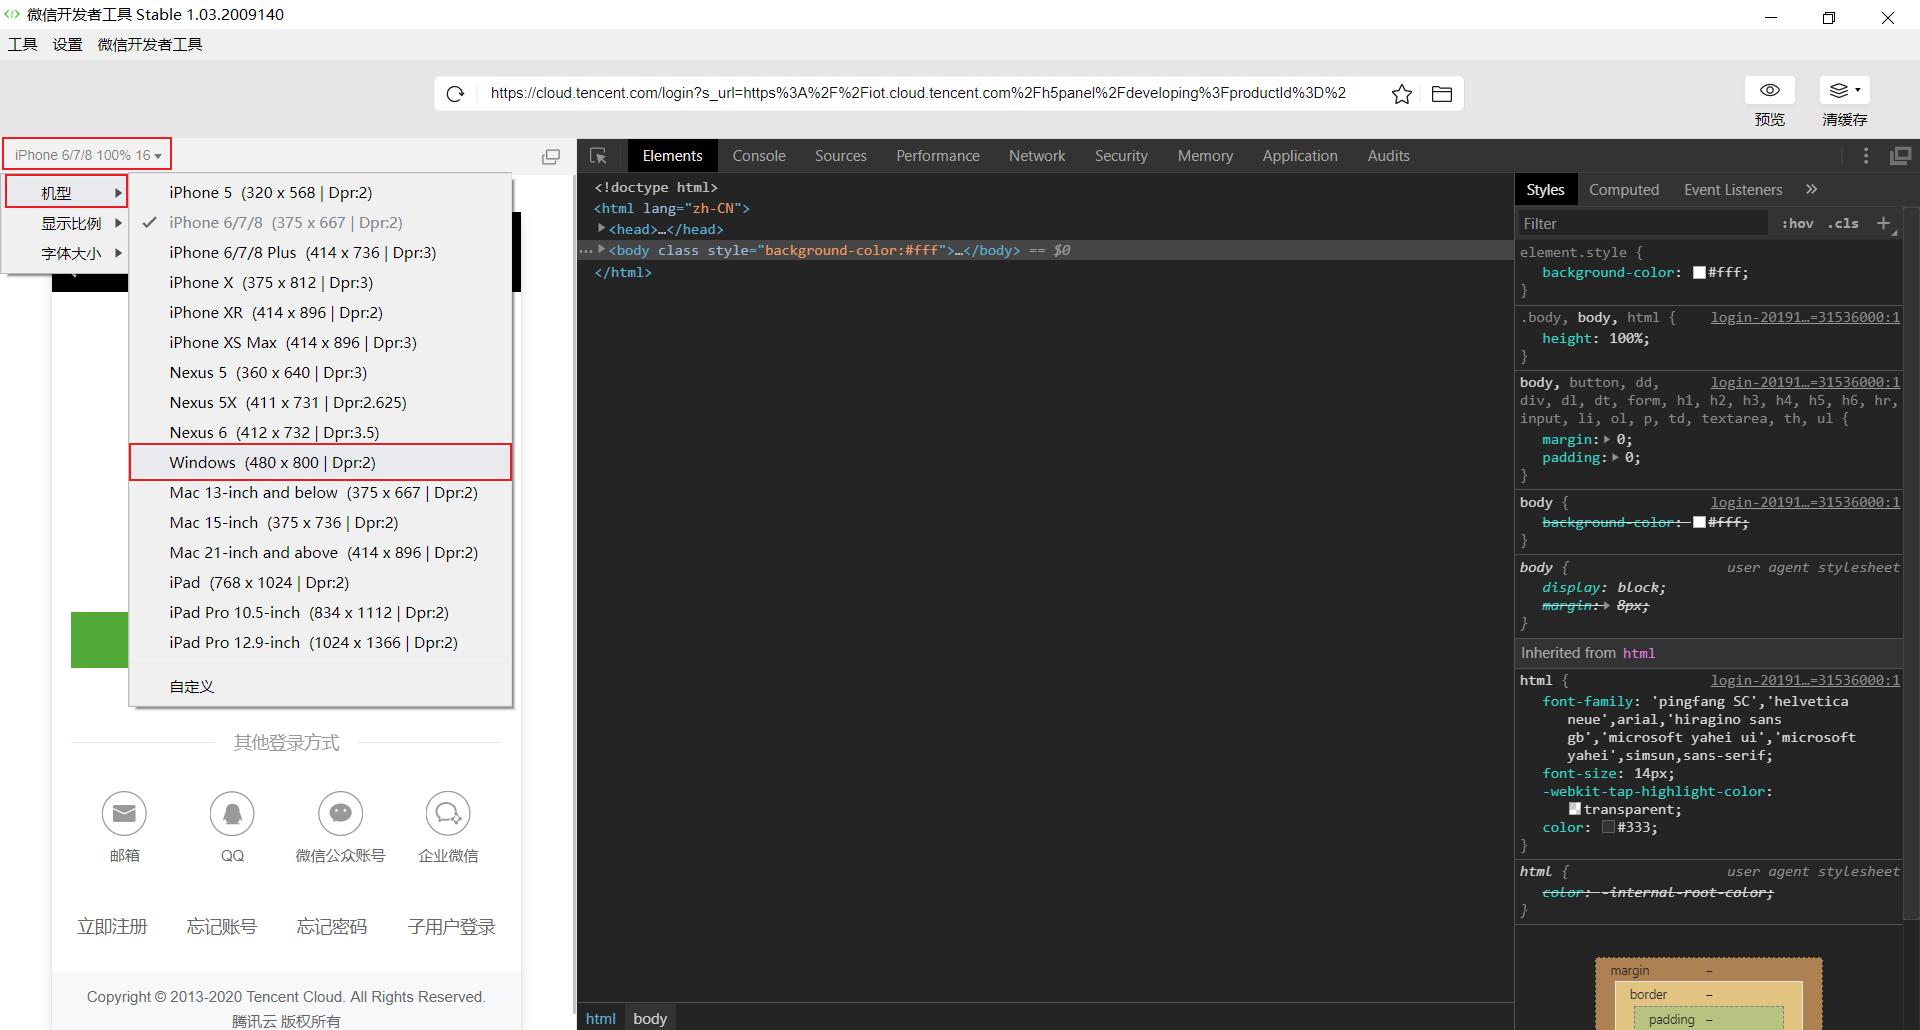Image resolution: width=1920 pixels, height=1030 pixels.
Task: Open the Application tab
Action: tap(1299, 156)
